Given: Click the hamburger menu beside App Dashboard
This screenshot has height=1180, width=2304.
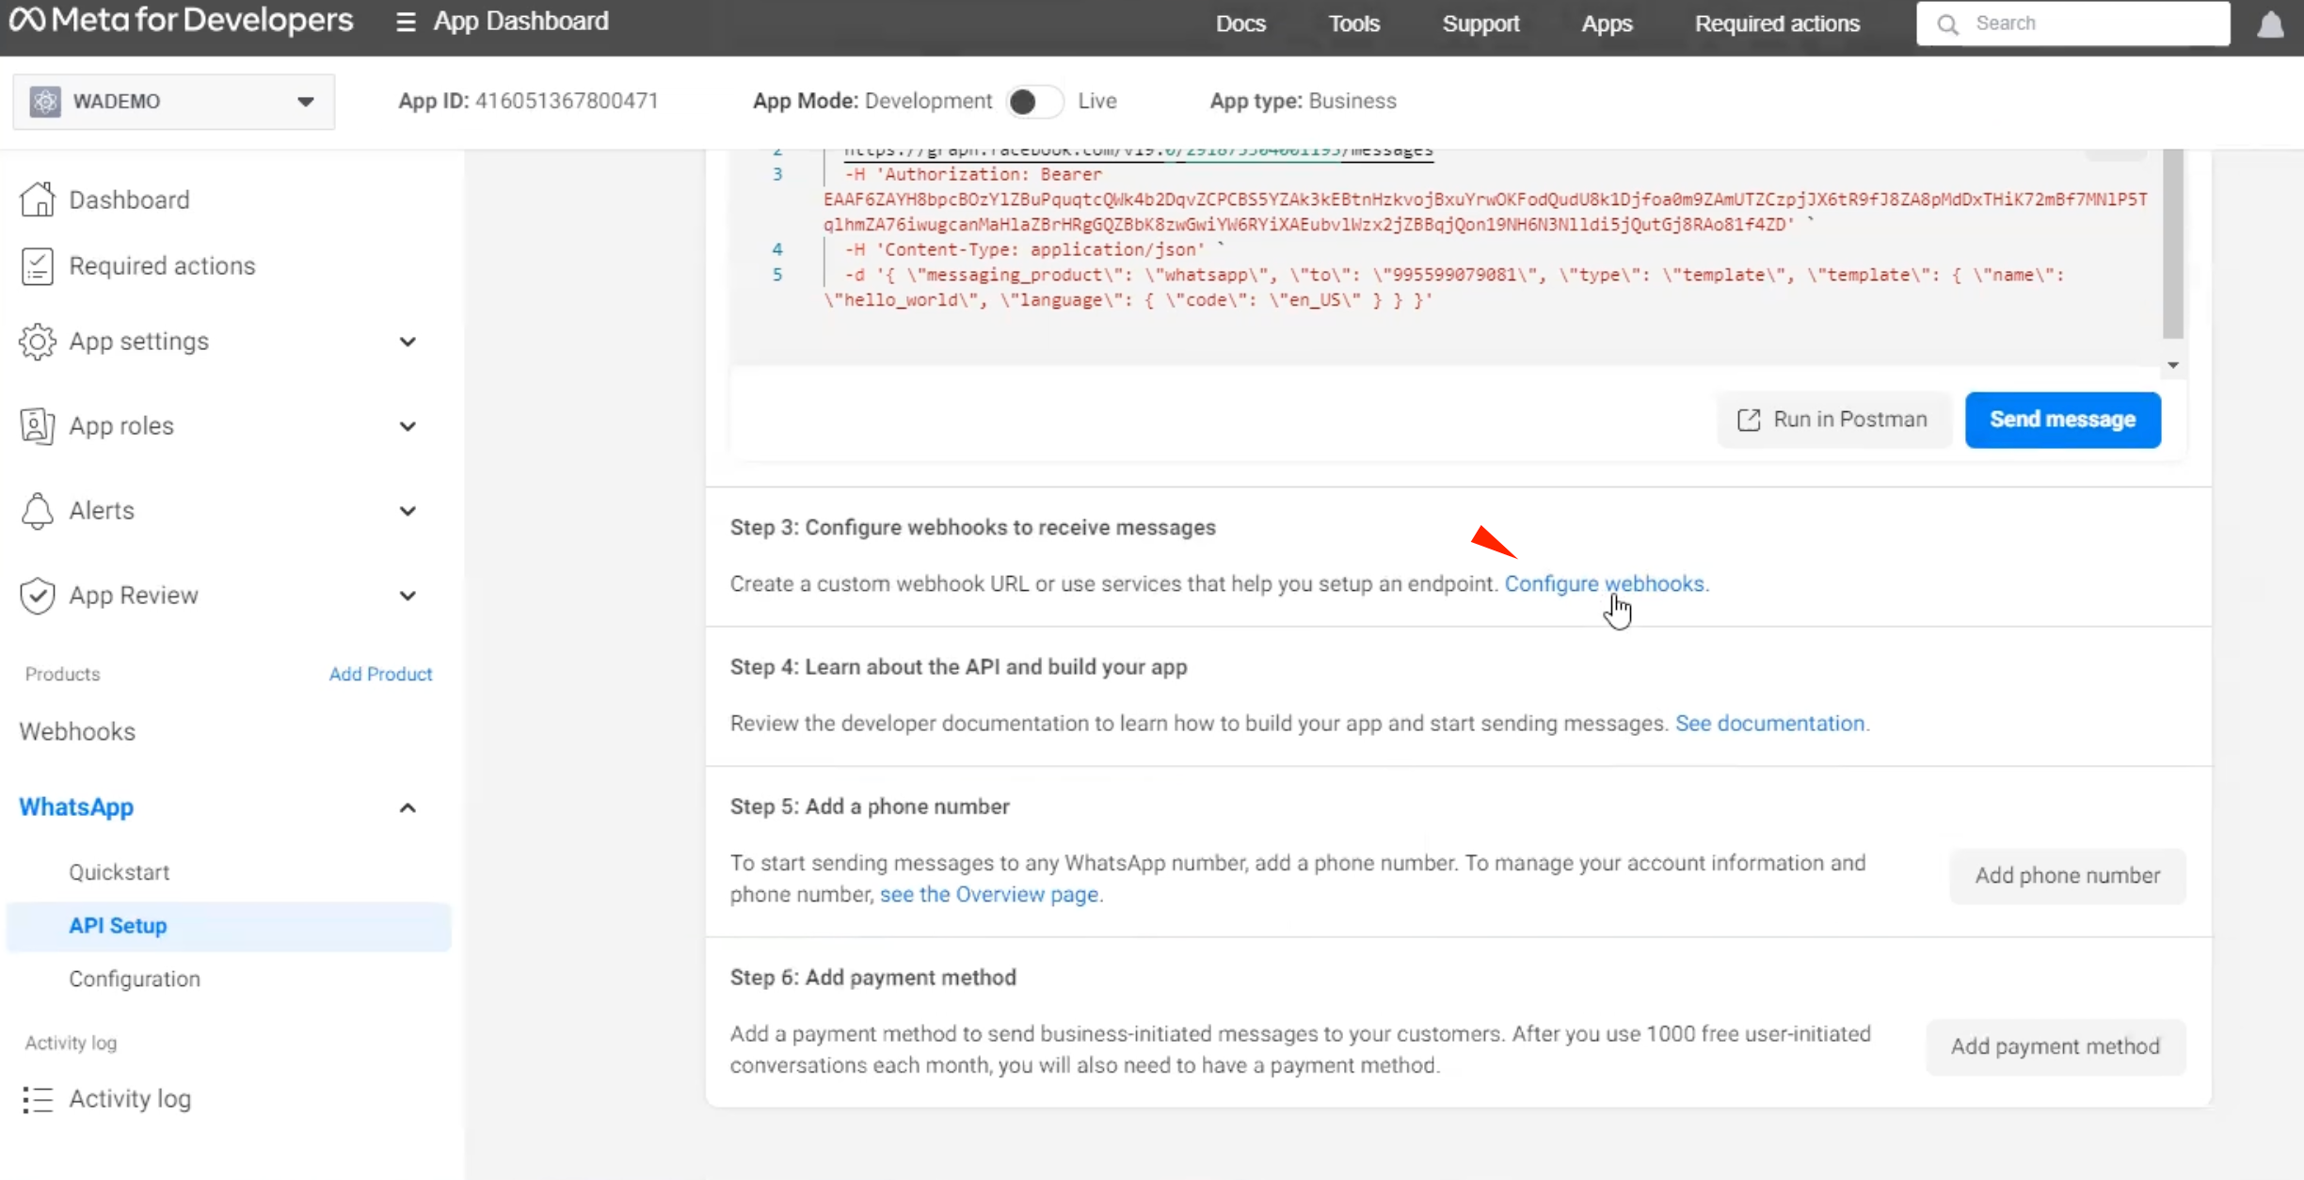Looking at the screenshot, I should click(x=405, y=22).
